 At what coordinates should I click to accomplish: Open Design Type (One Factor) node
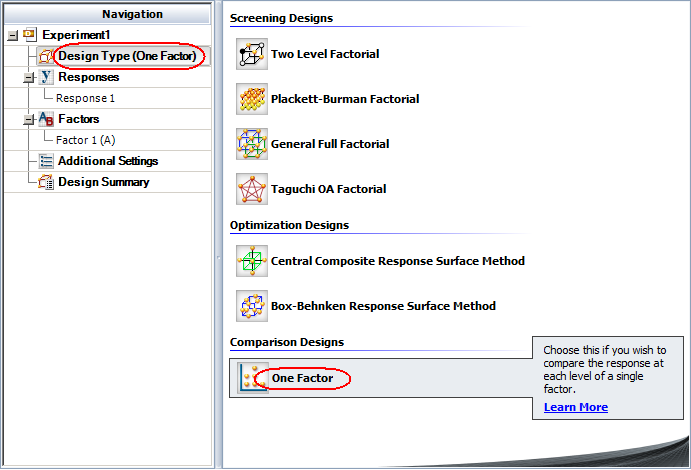(128, 56)
